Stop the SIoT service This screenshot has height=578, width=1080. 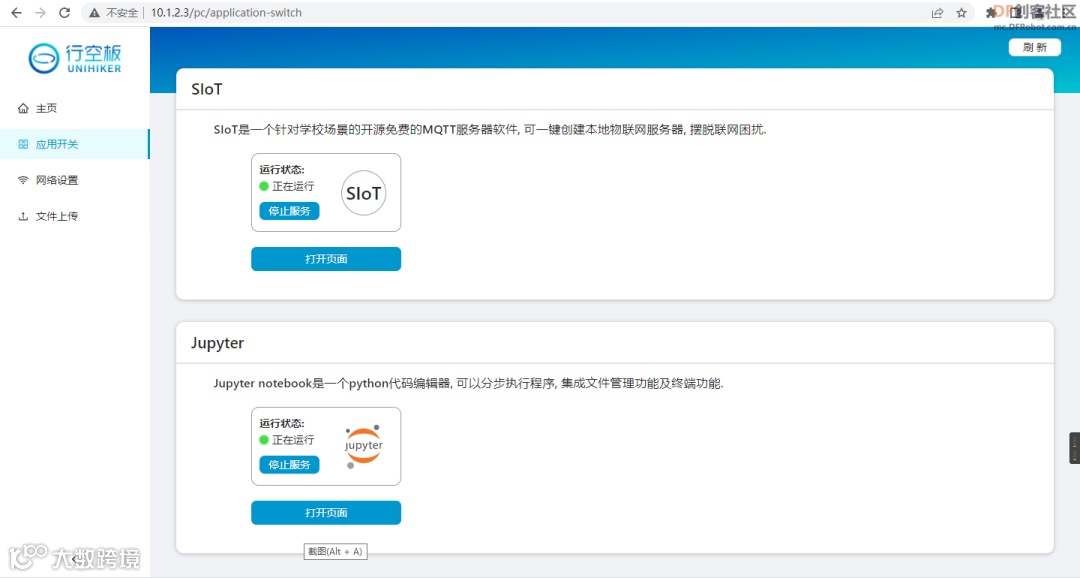coord(289,211)
